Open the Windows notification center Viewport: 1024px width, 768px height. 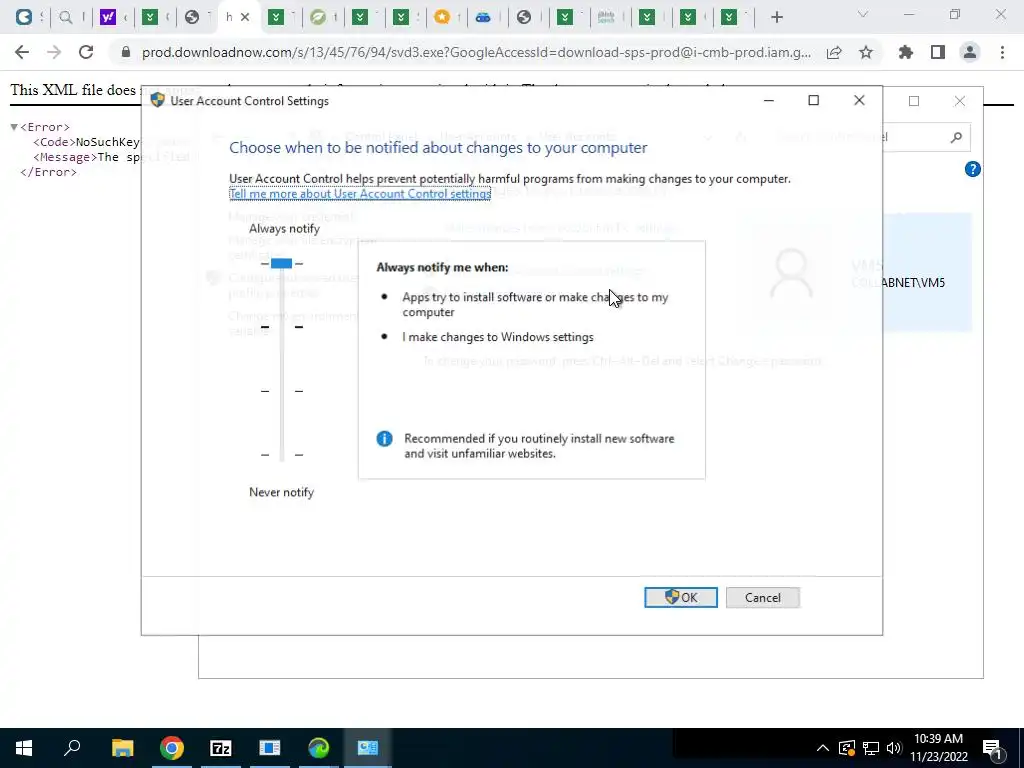point(992,748)
